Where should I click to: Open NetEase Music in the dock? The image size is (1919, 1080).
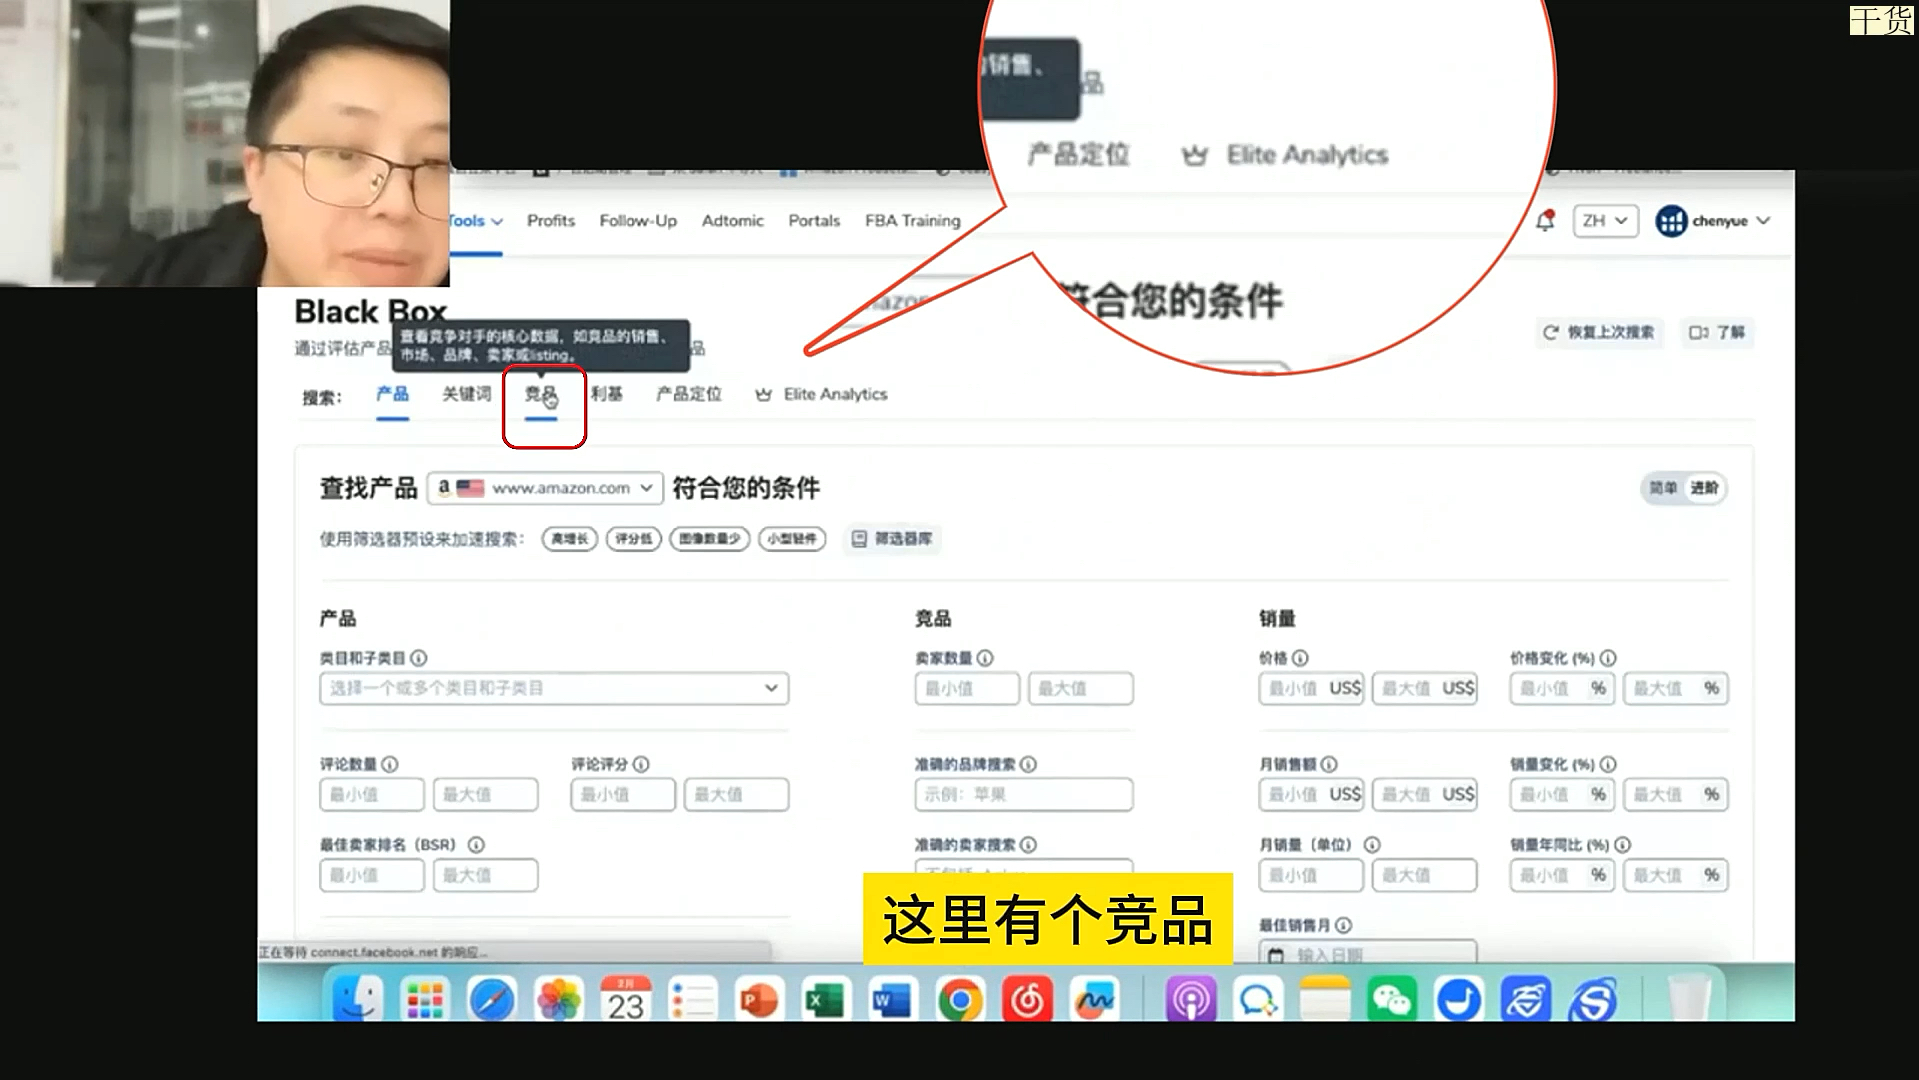(1027, 998)
